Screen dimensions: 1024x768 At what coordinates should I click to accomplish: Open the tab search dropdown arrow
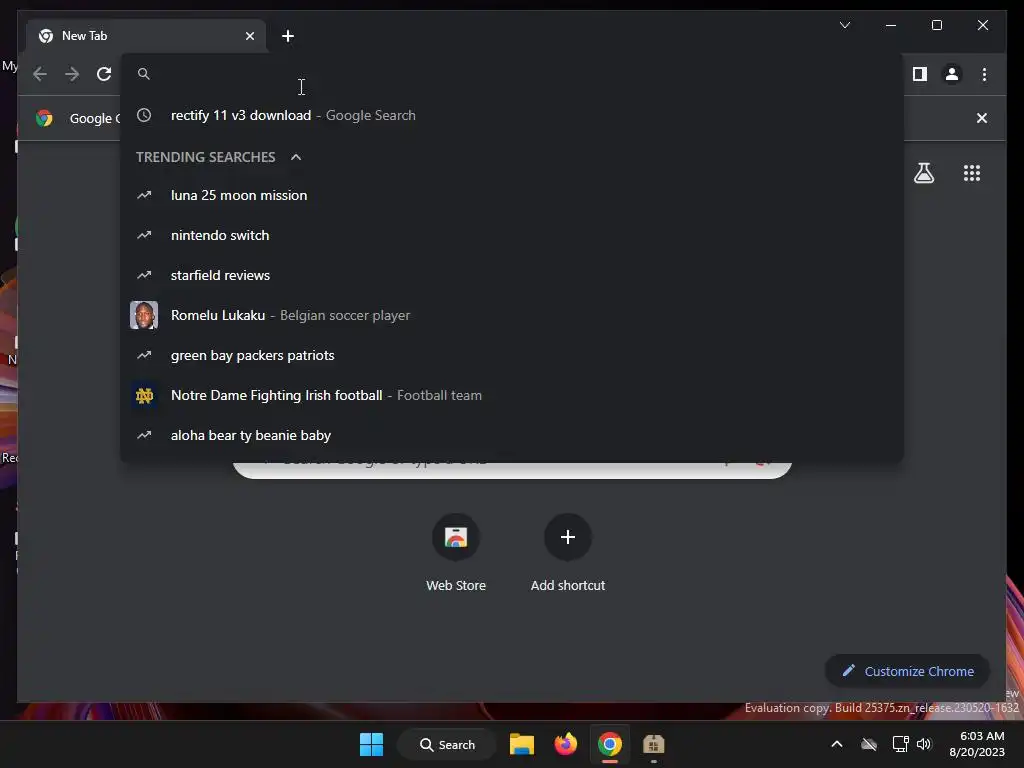(x=844, y=25)
